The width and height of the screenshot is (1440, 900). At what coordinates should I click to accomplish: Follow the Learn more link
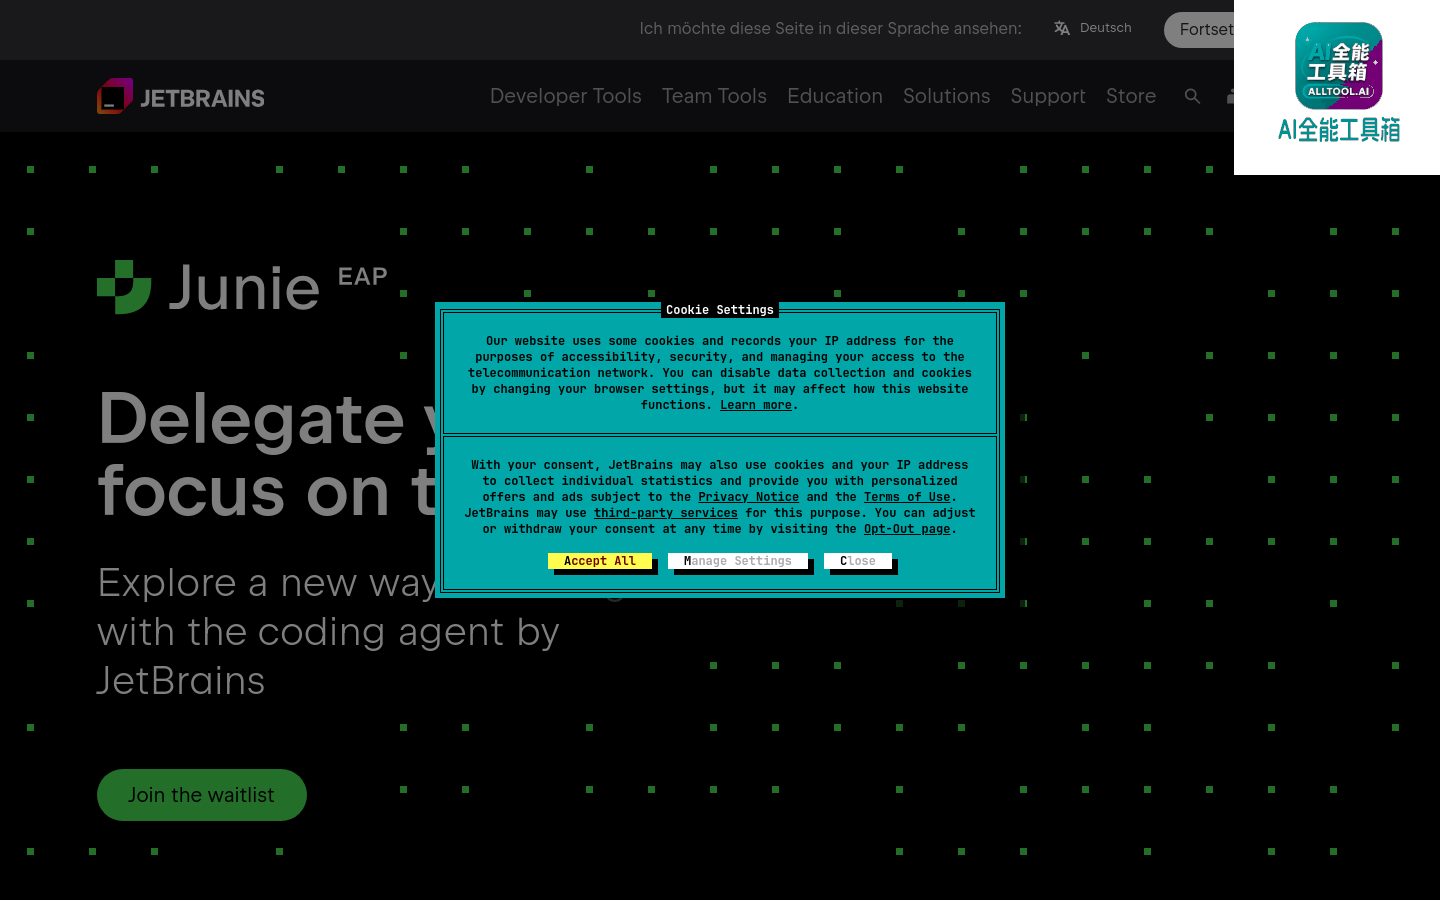756,405
